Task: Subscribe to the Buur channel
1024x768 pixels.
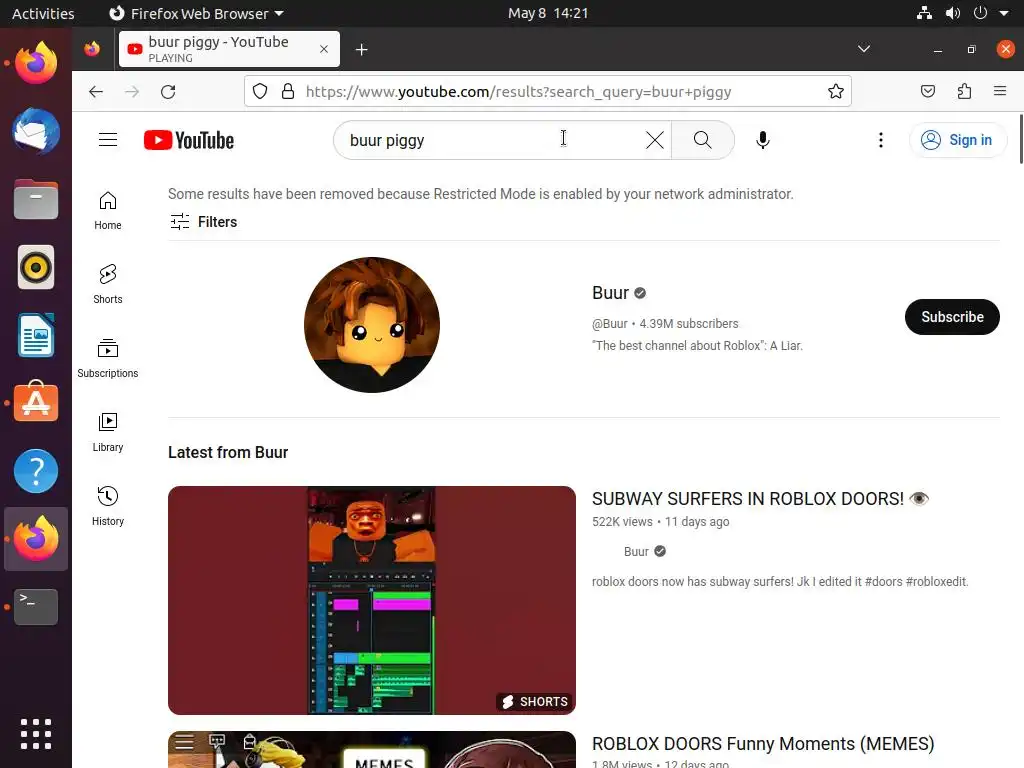Action: (x=952, y=317)
